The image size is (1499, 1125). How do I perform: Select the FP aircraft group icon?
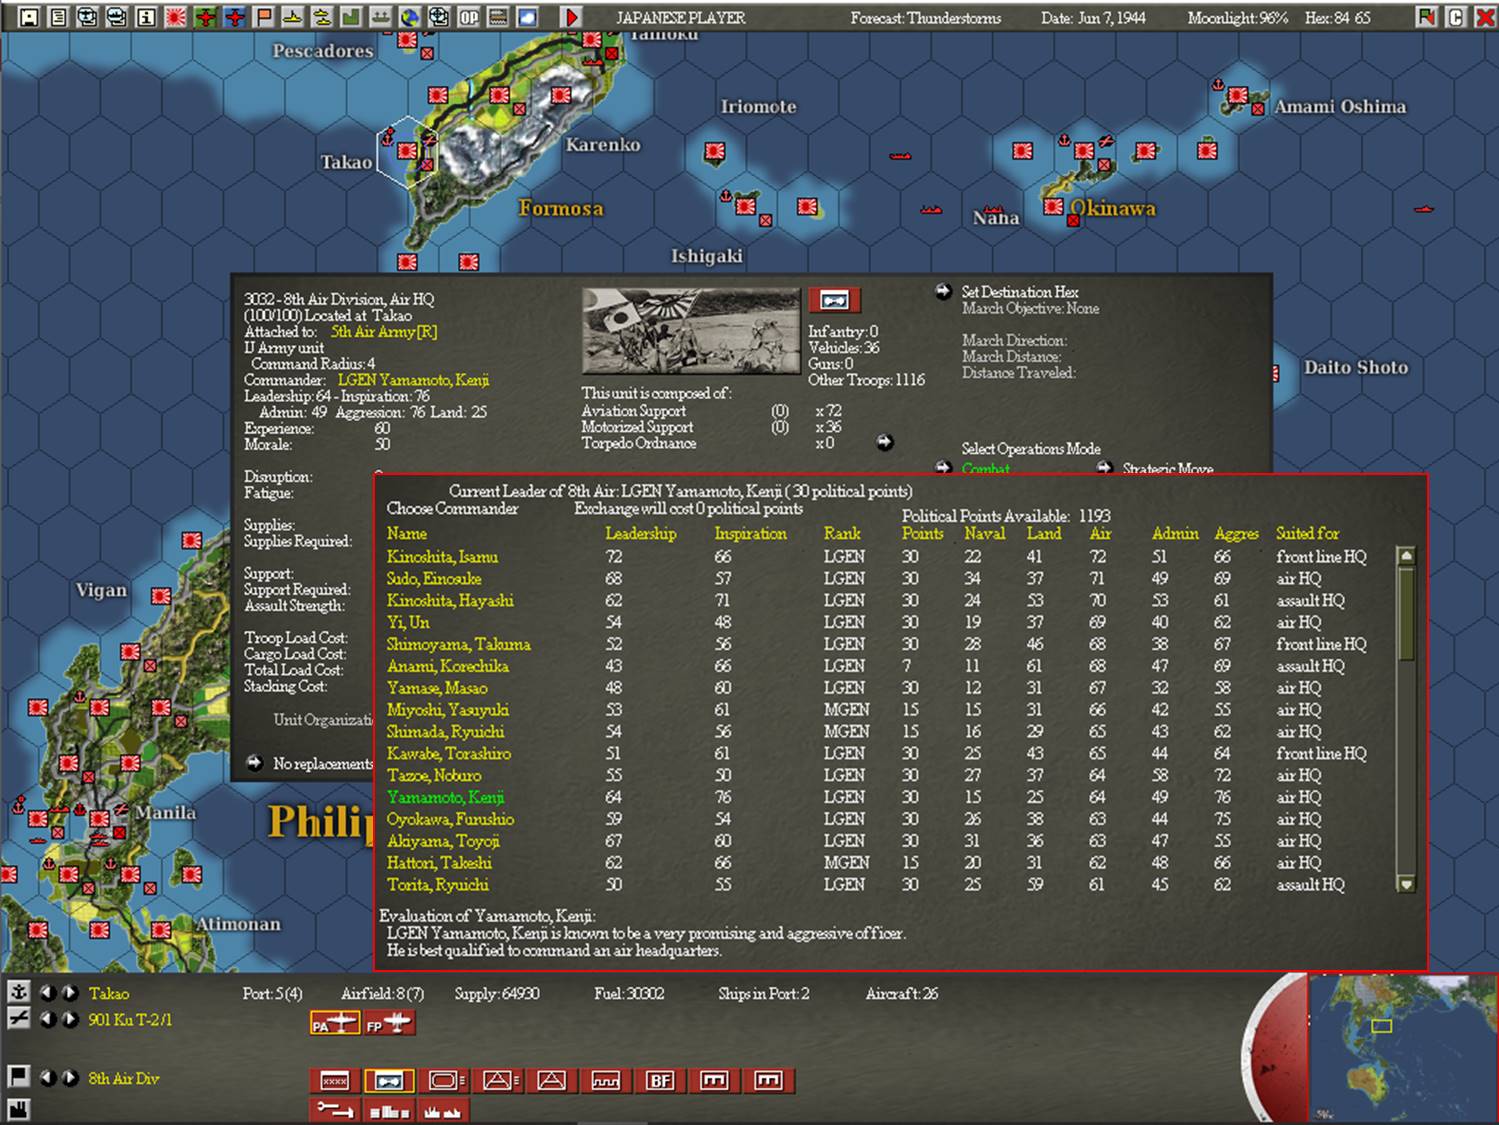click(389, 1023)
